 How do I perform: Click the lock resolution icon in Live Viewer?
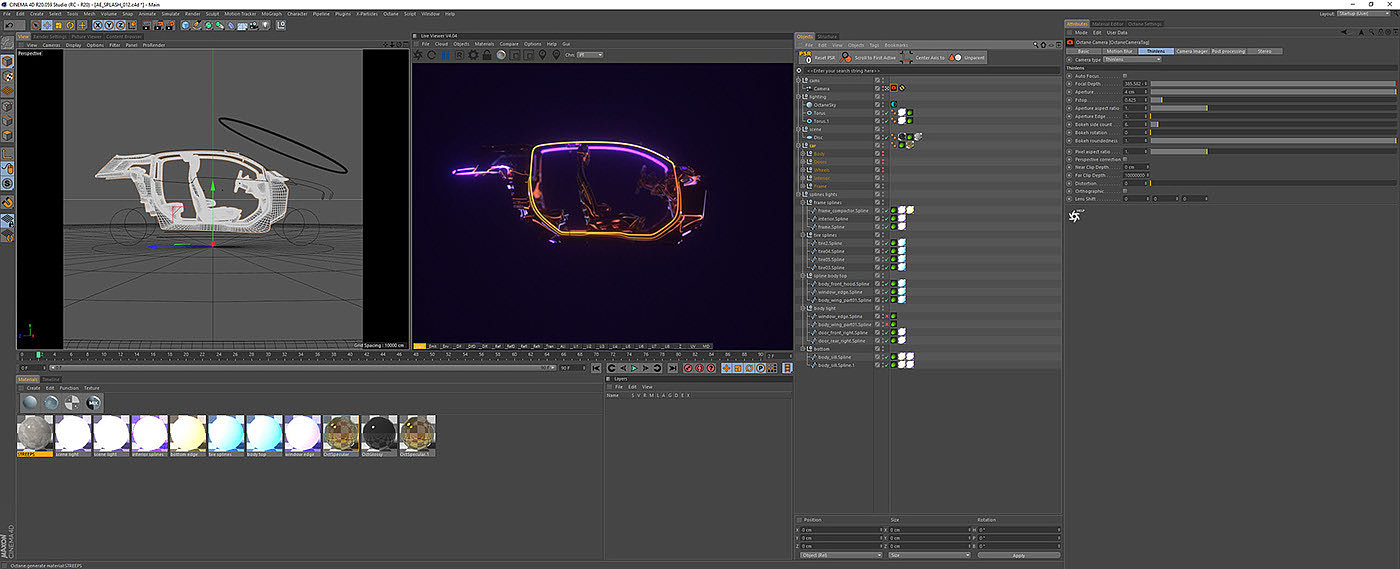486,55
